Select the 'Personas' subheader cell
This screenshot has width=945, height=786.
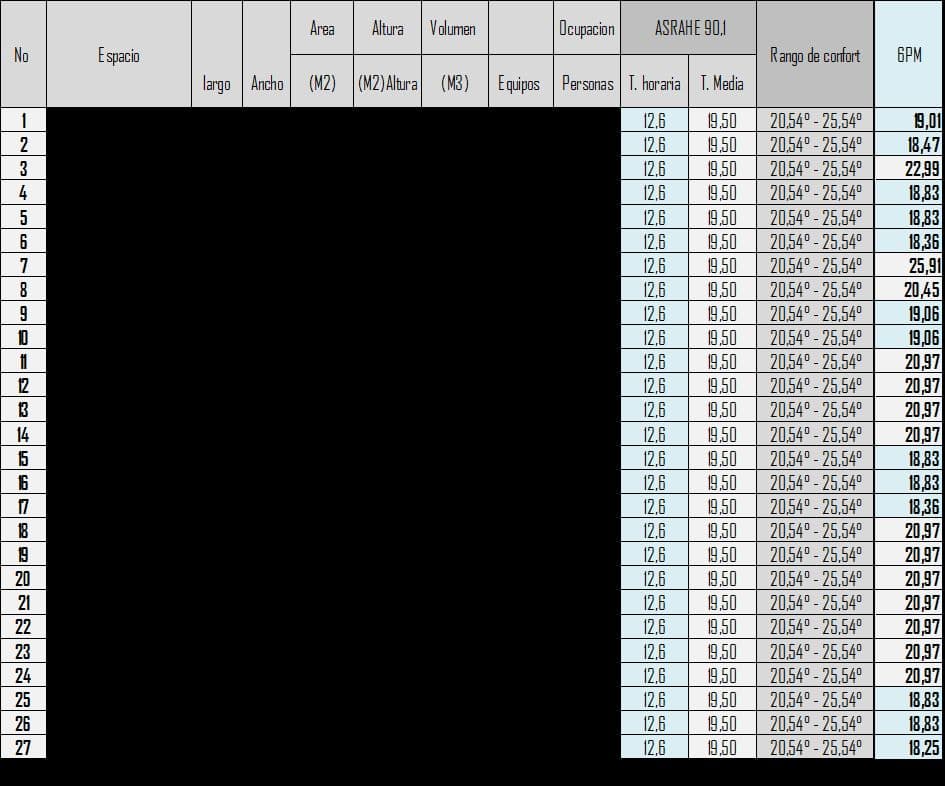586,81
